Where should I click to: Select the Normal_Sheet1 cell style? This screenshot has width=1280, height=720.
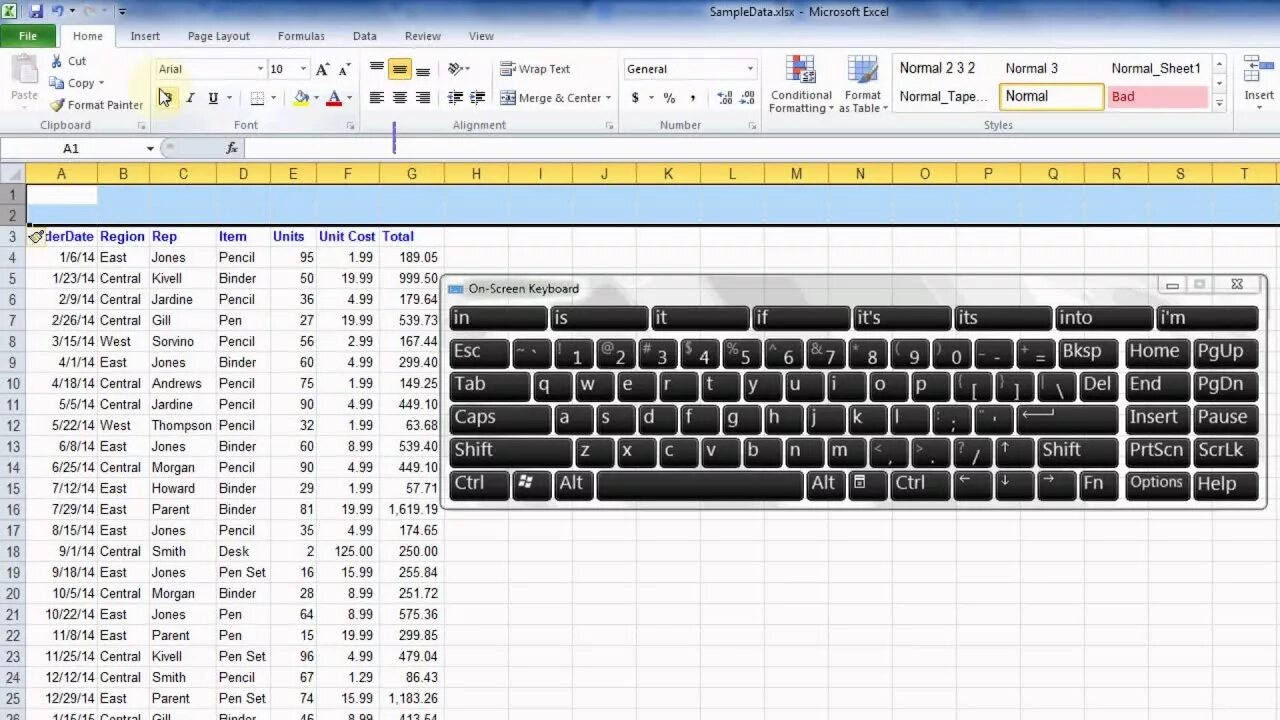coord(1158,69)
